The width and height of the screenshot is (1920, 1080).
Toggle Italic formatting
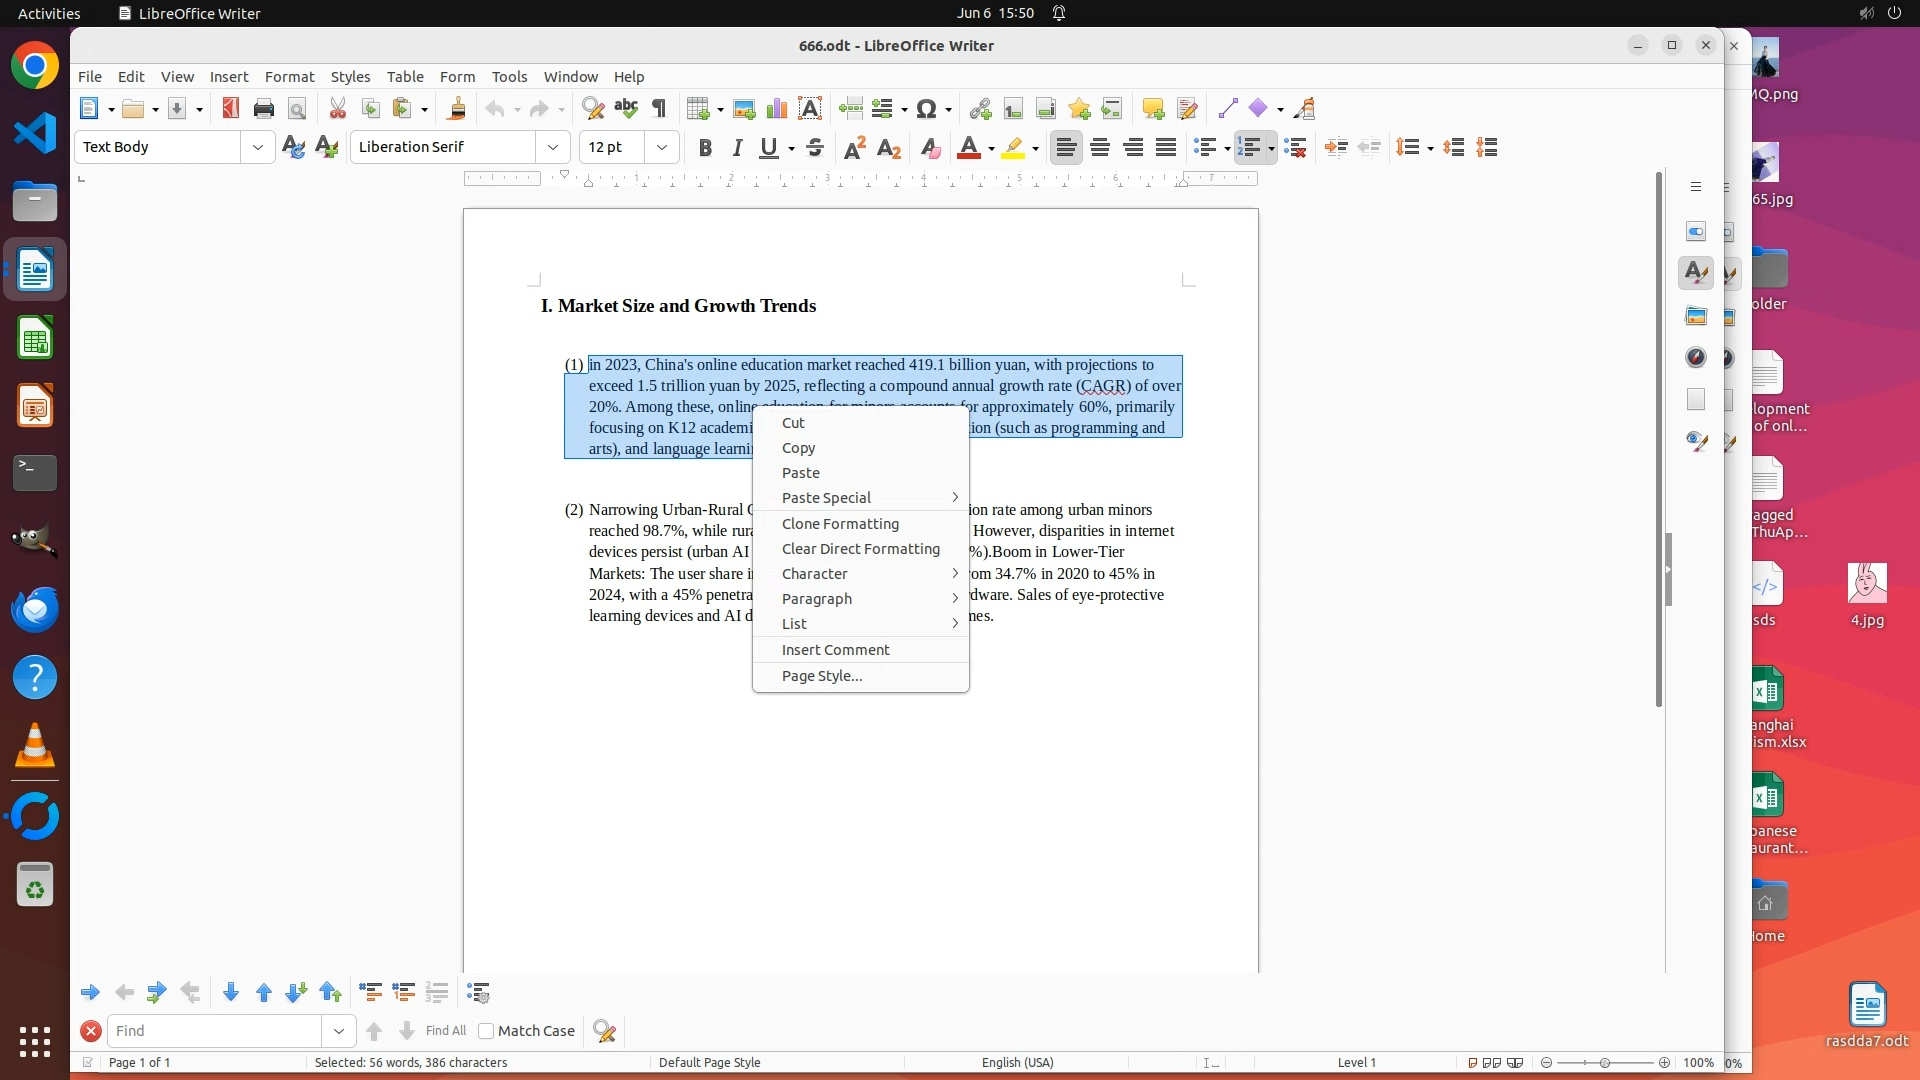click(x=737, y=148)
